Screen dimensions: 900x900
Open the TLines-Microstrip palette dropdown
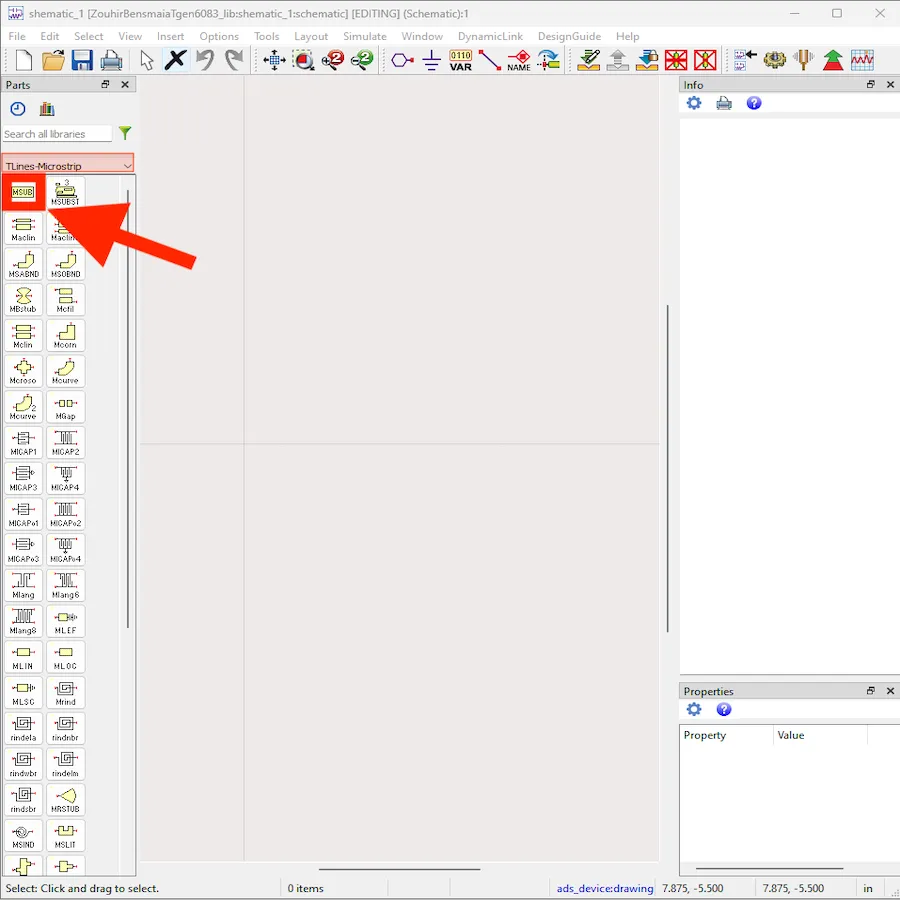click(x=68, y=165)
